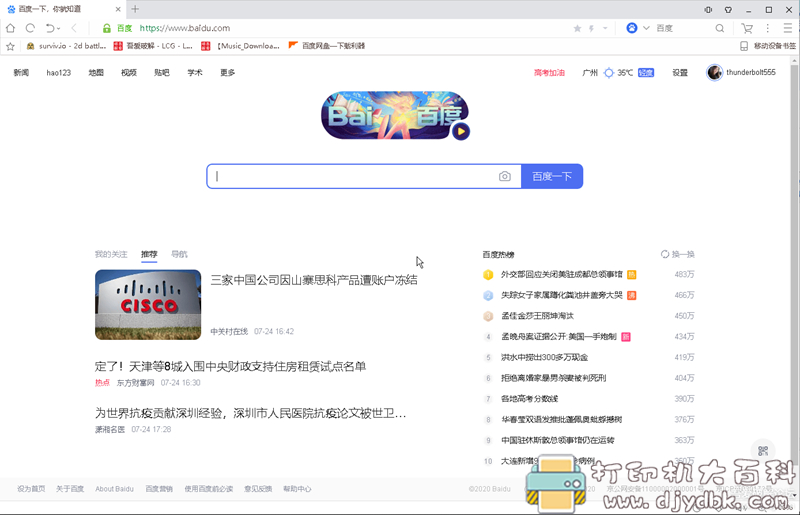Open 深圳经验 hospital headline

click(251, 413)
